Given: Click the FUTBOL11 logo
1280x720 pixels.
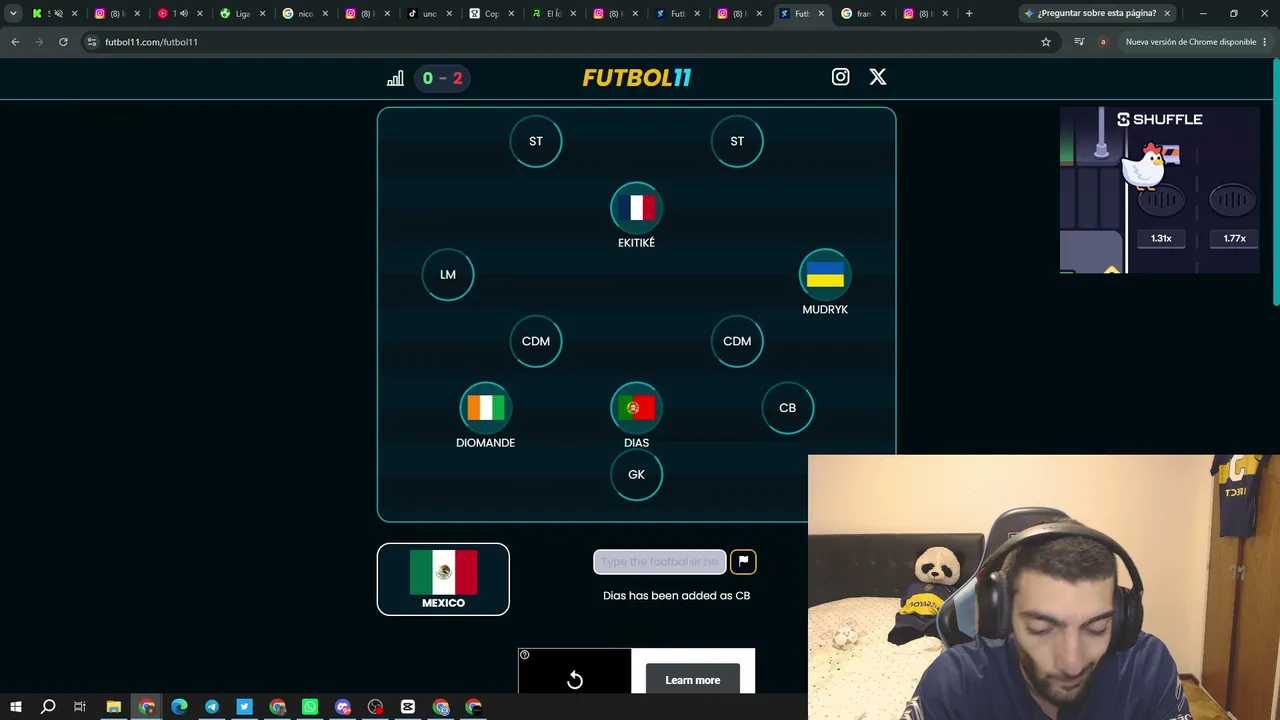Looking at the screenshot, I should coord(637,78).
